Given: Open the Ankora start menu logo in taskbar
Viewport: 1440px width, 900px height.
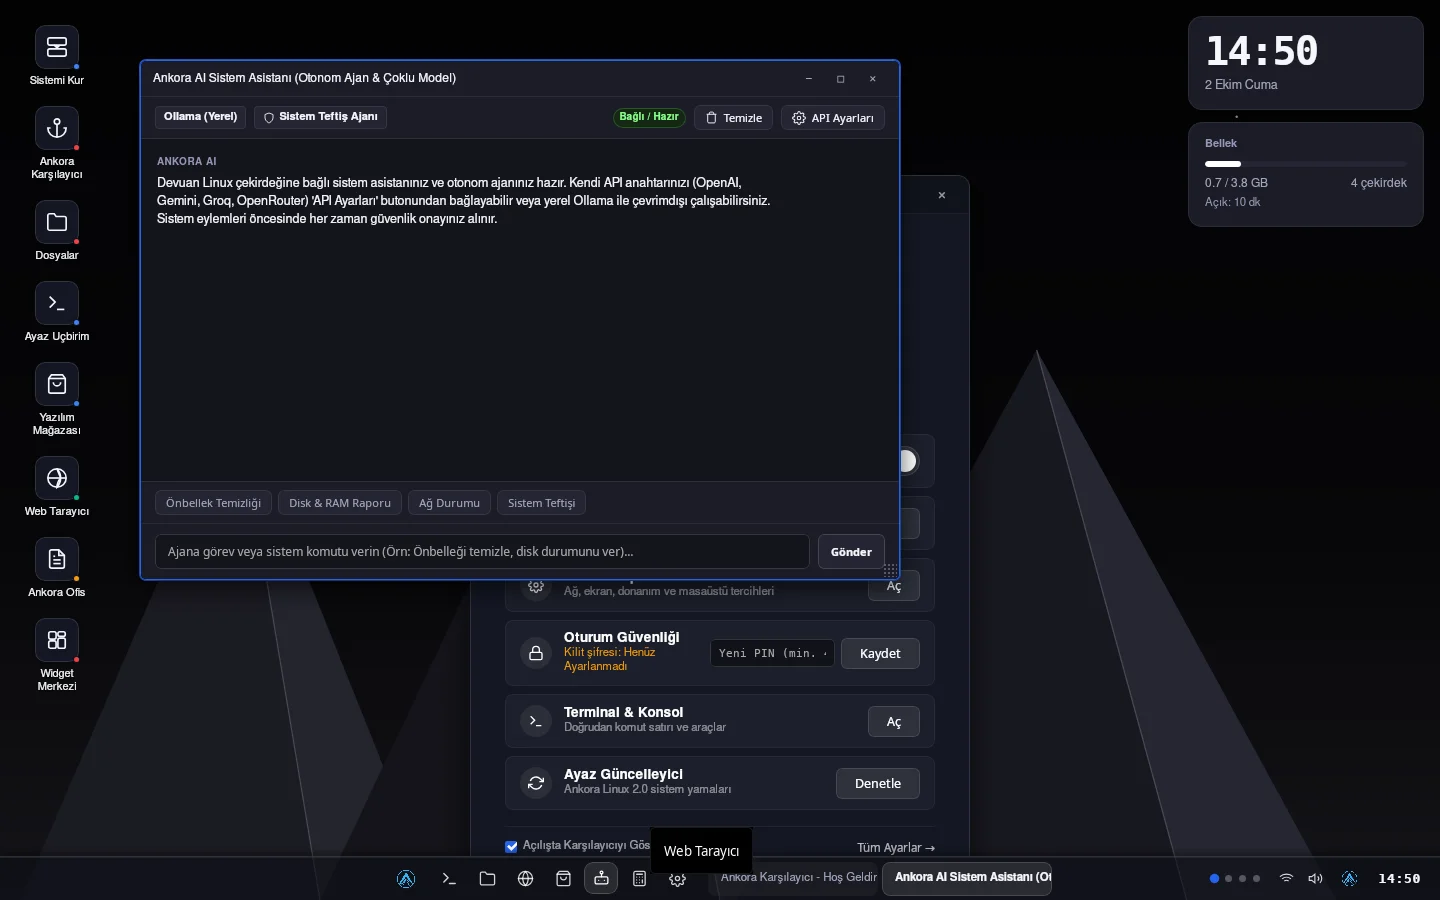Looking at the screenshot, I should point(406,879).
